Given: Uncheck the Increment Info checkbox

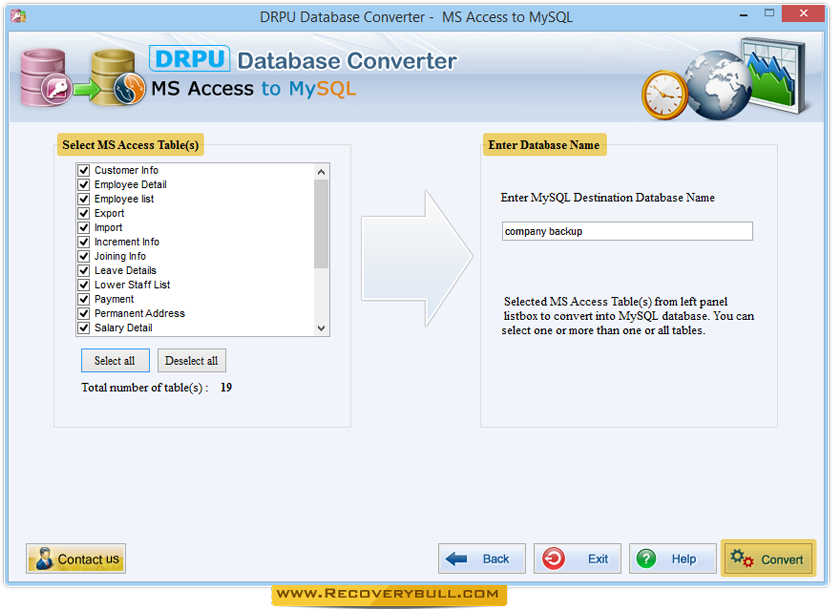Looking at the screenshot, I should (x=83, y=242).
